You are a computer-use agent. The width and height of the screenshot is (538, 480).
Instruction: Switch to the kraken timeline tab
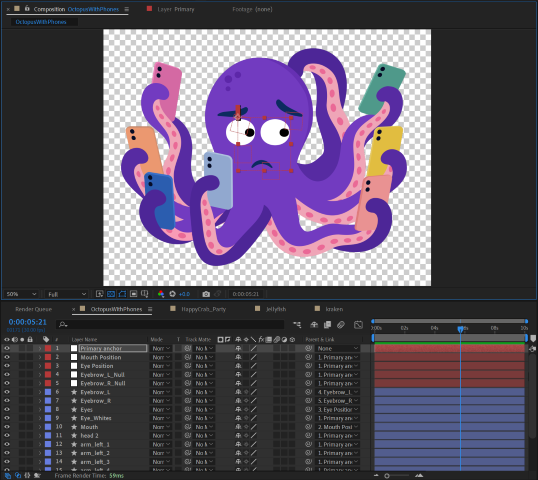[x=334, y=309]
